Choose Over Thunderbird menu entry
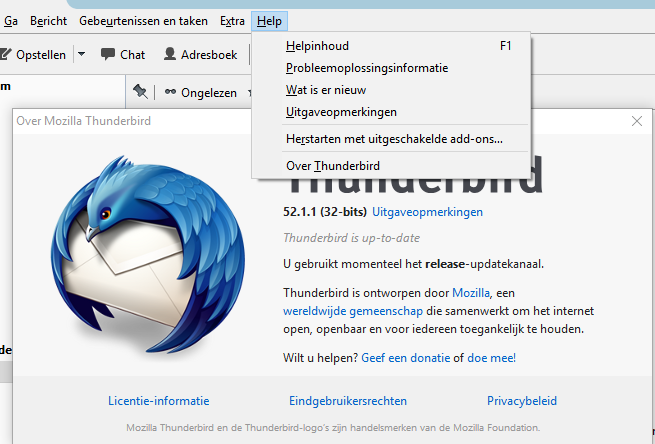Screen dimensions: 655x444 [x=391, y=166]
